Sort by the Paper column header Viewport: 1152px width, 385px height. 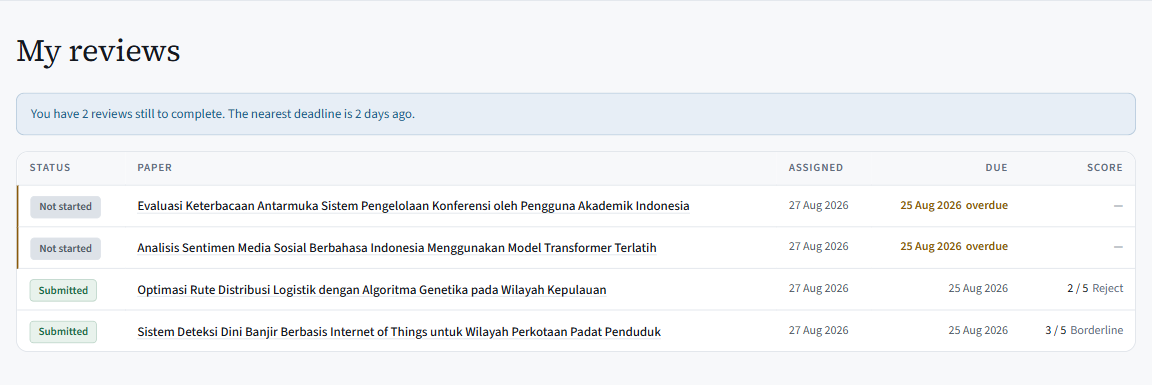154,168
